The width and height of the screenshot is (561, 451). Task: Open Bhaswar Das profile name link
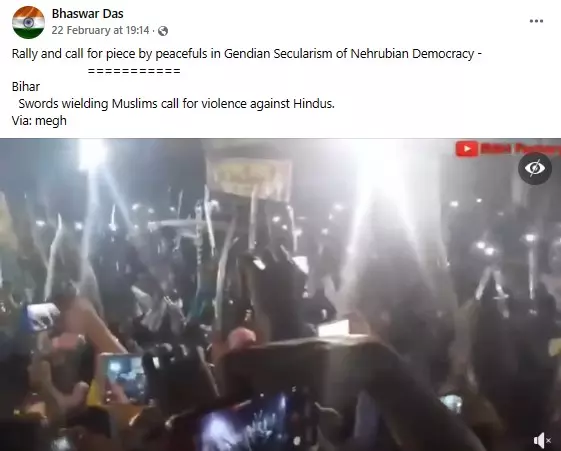point(87,14)
